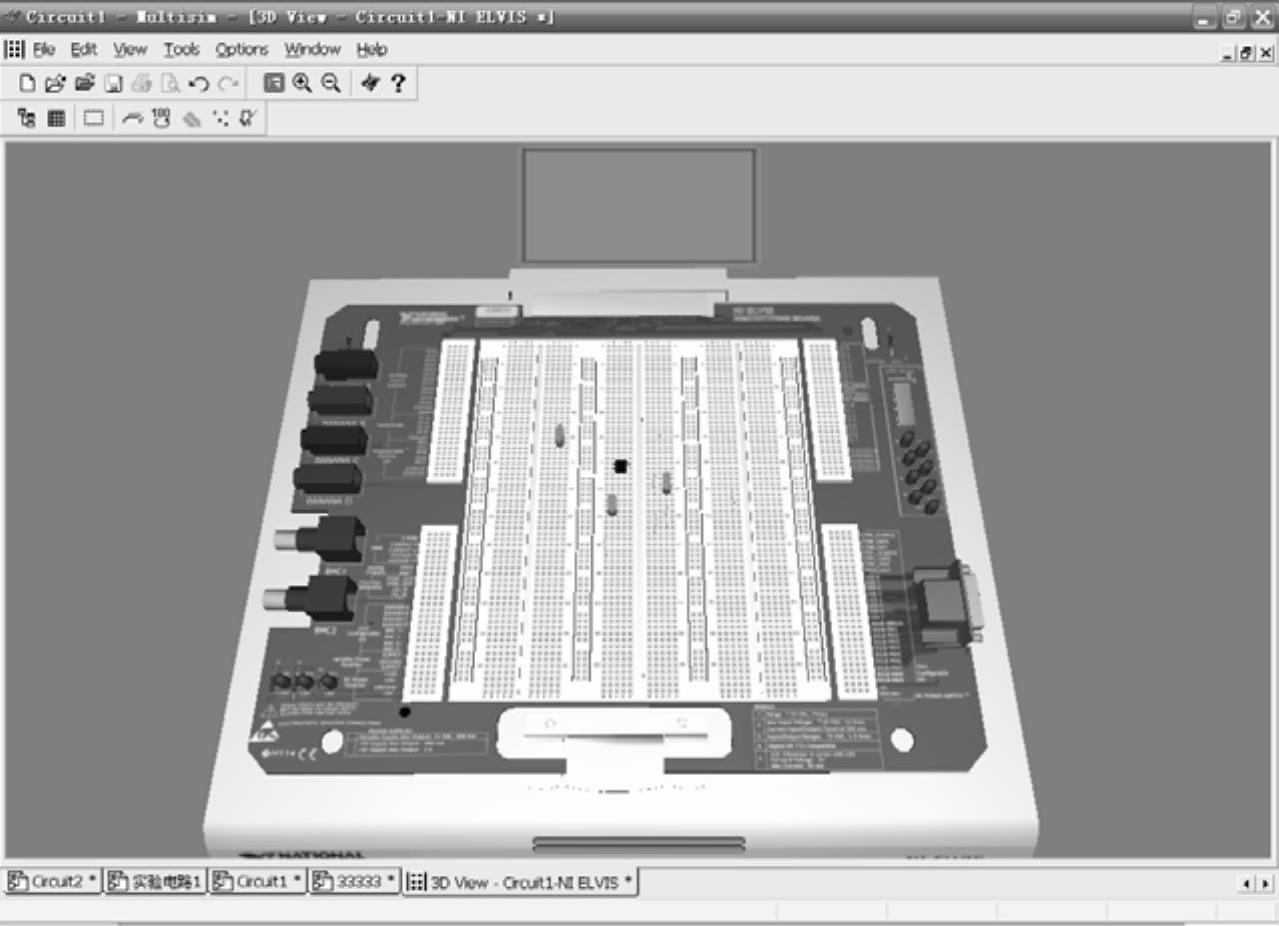
Task: Open Print Preview from the toolbar
Action: 170,84
